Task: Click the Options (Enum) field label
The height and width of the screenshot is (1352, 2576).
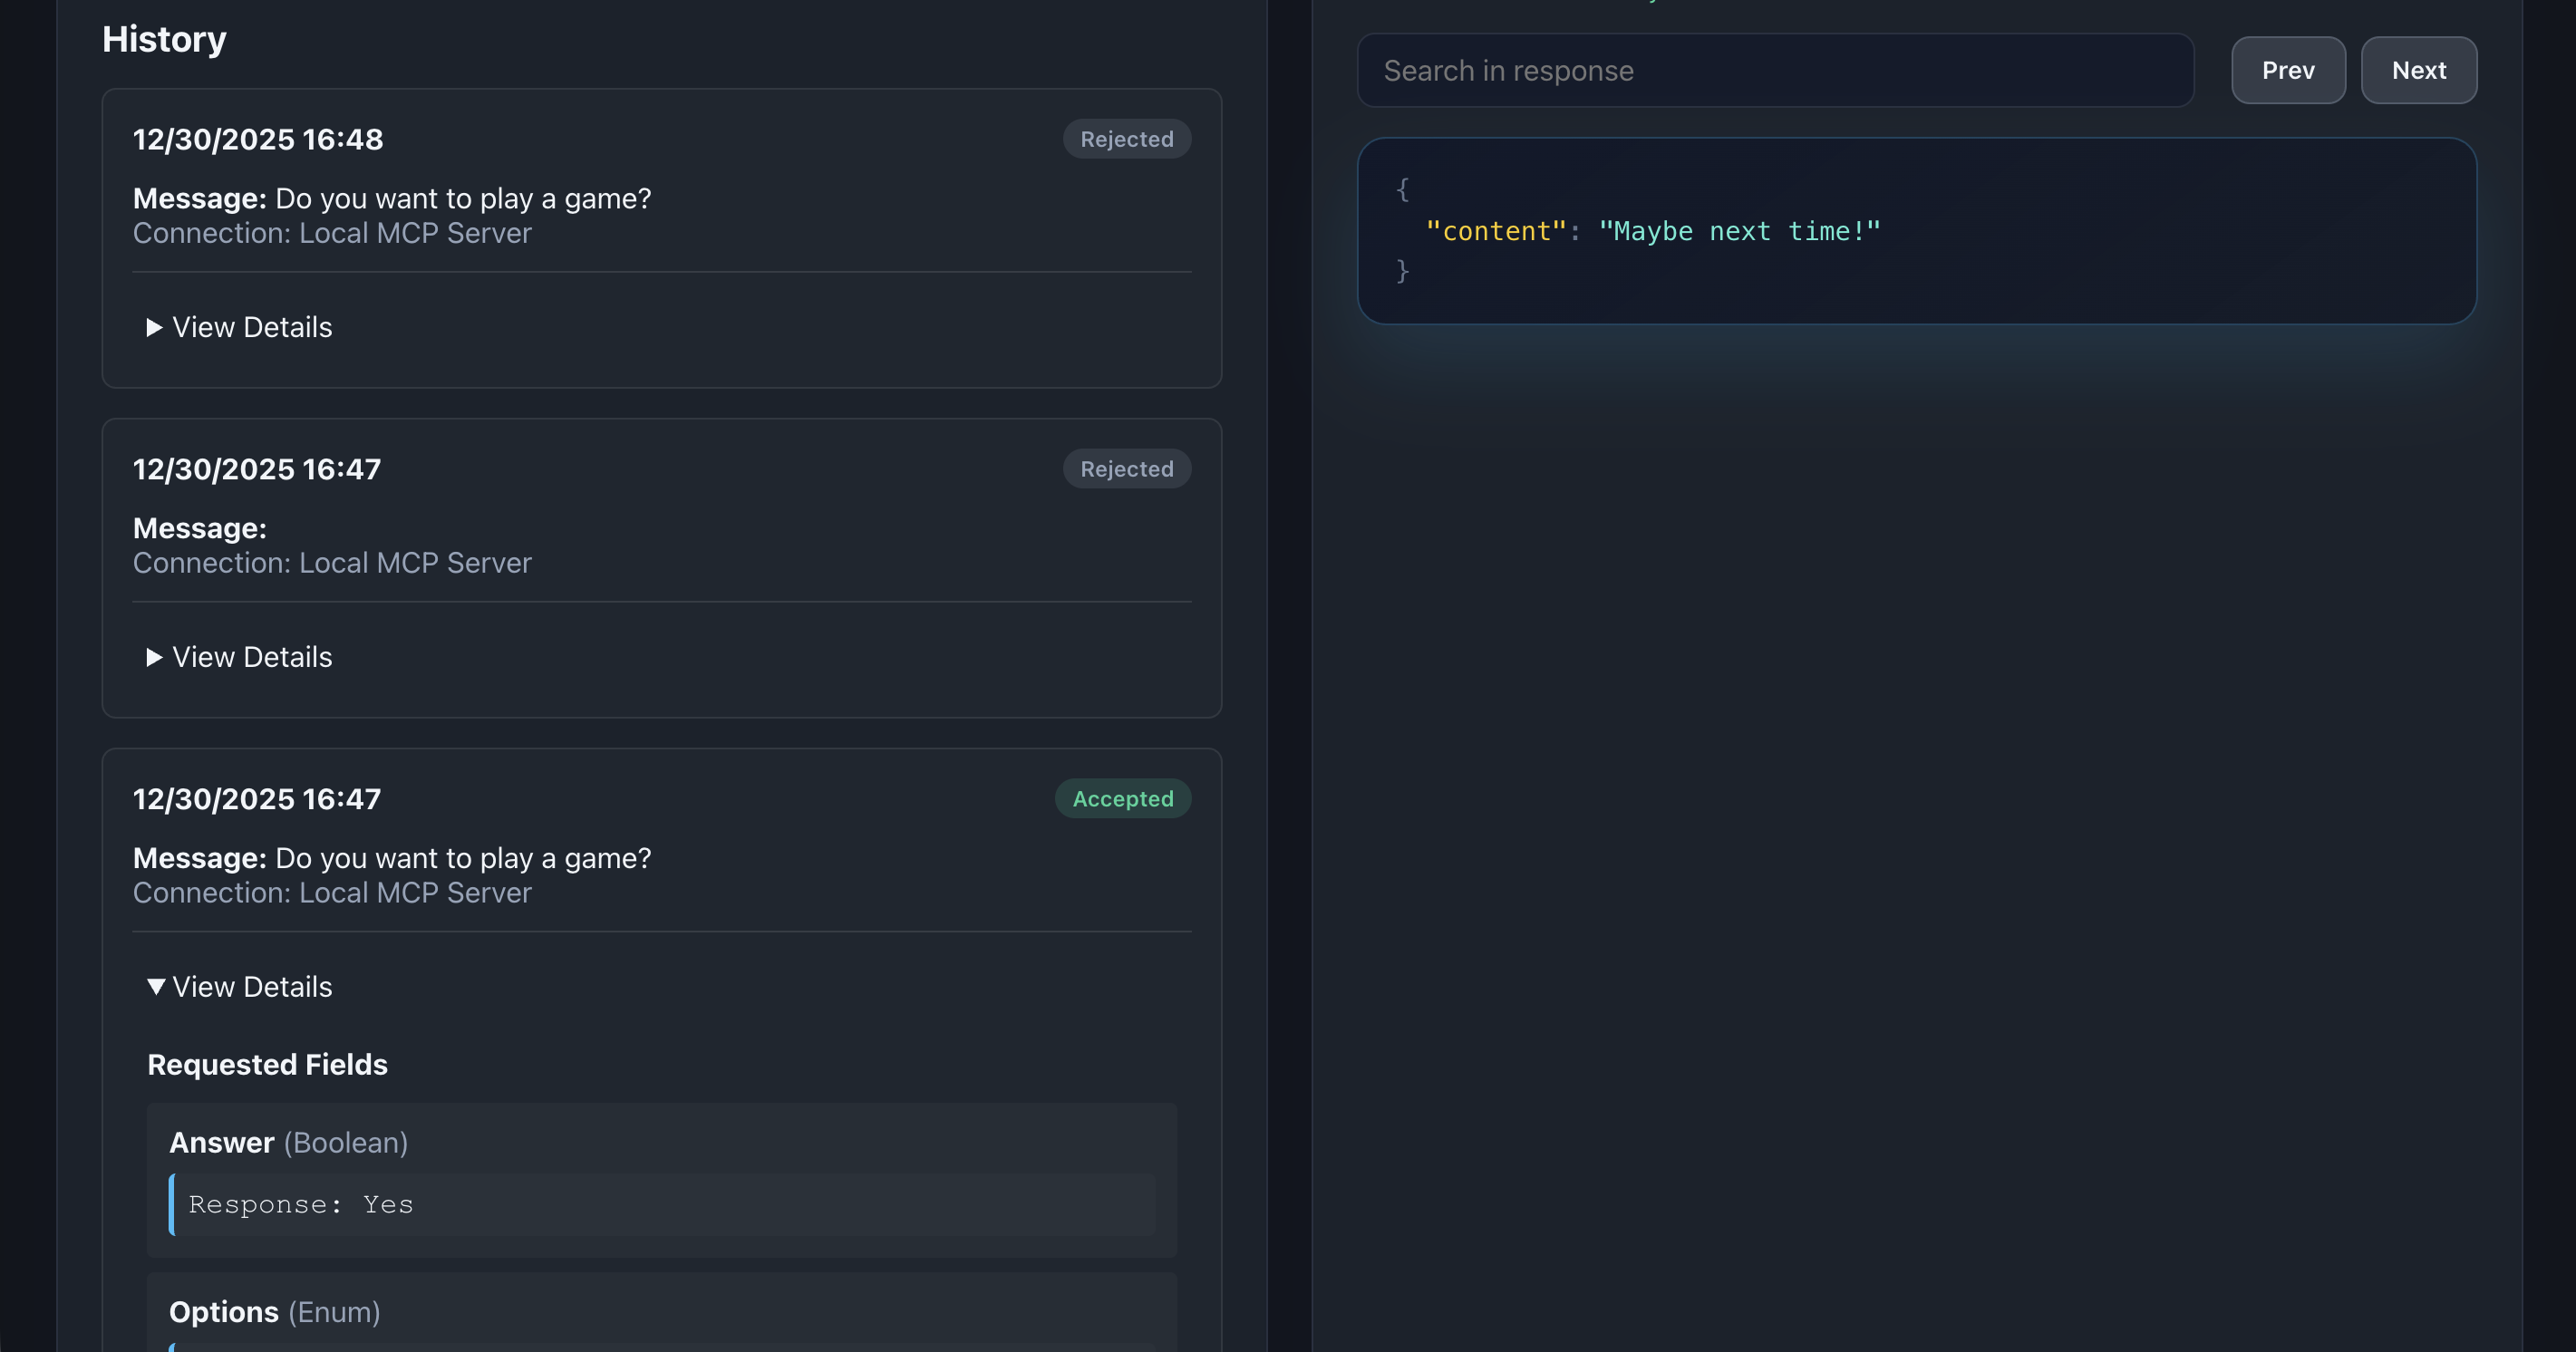Action: [274, 1312]
